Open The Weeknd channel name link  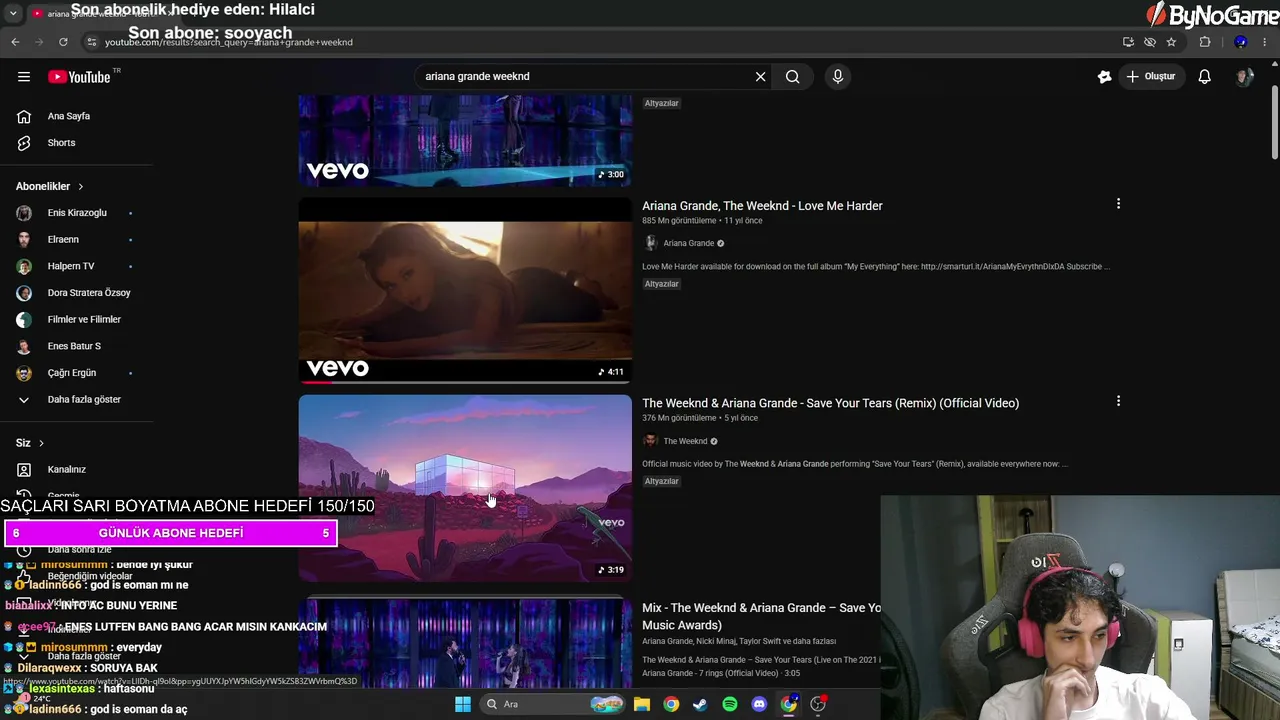click(685, 441)
